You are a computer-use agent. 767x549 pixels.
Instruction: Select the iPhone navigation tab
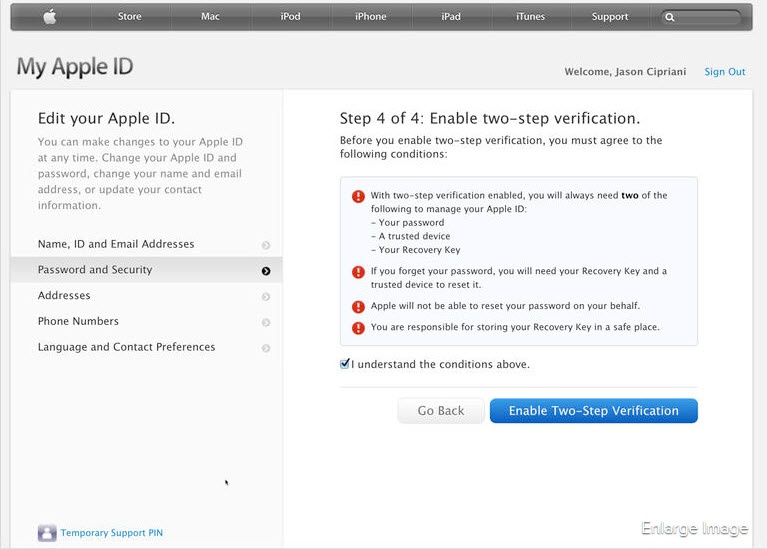tap(370, 17)
